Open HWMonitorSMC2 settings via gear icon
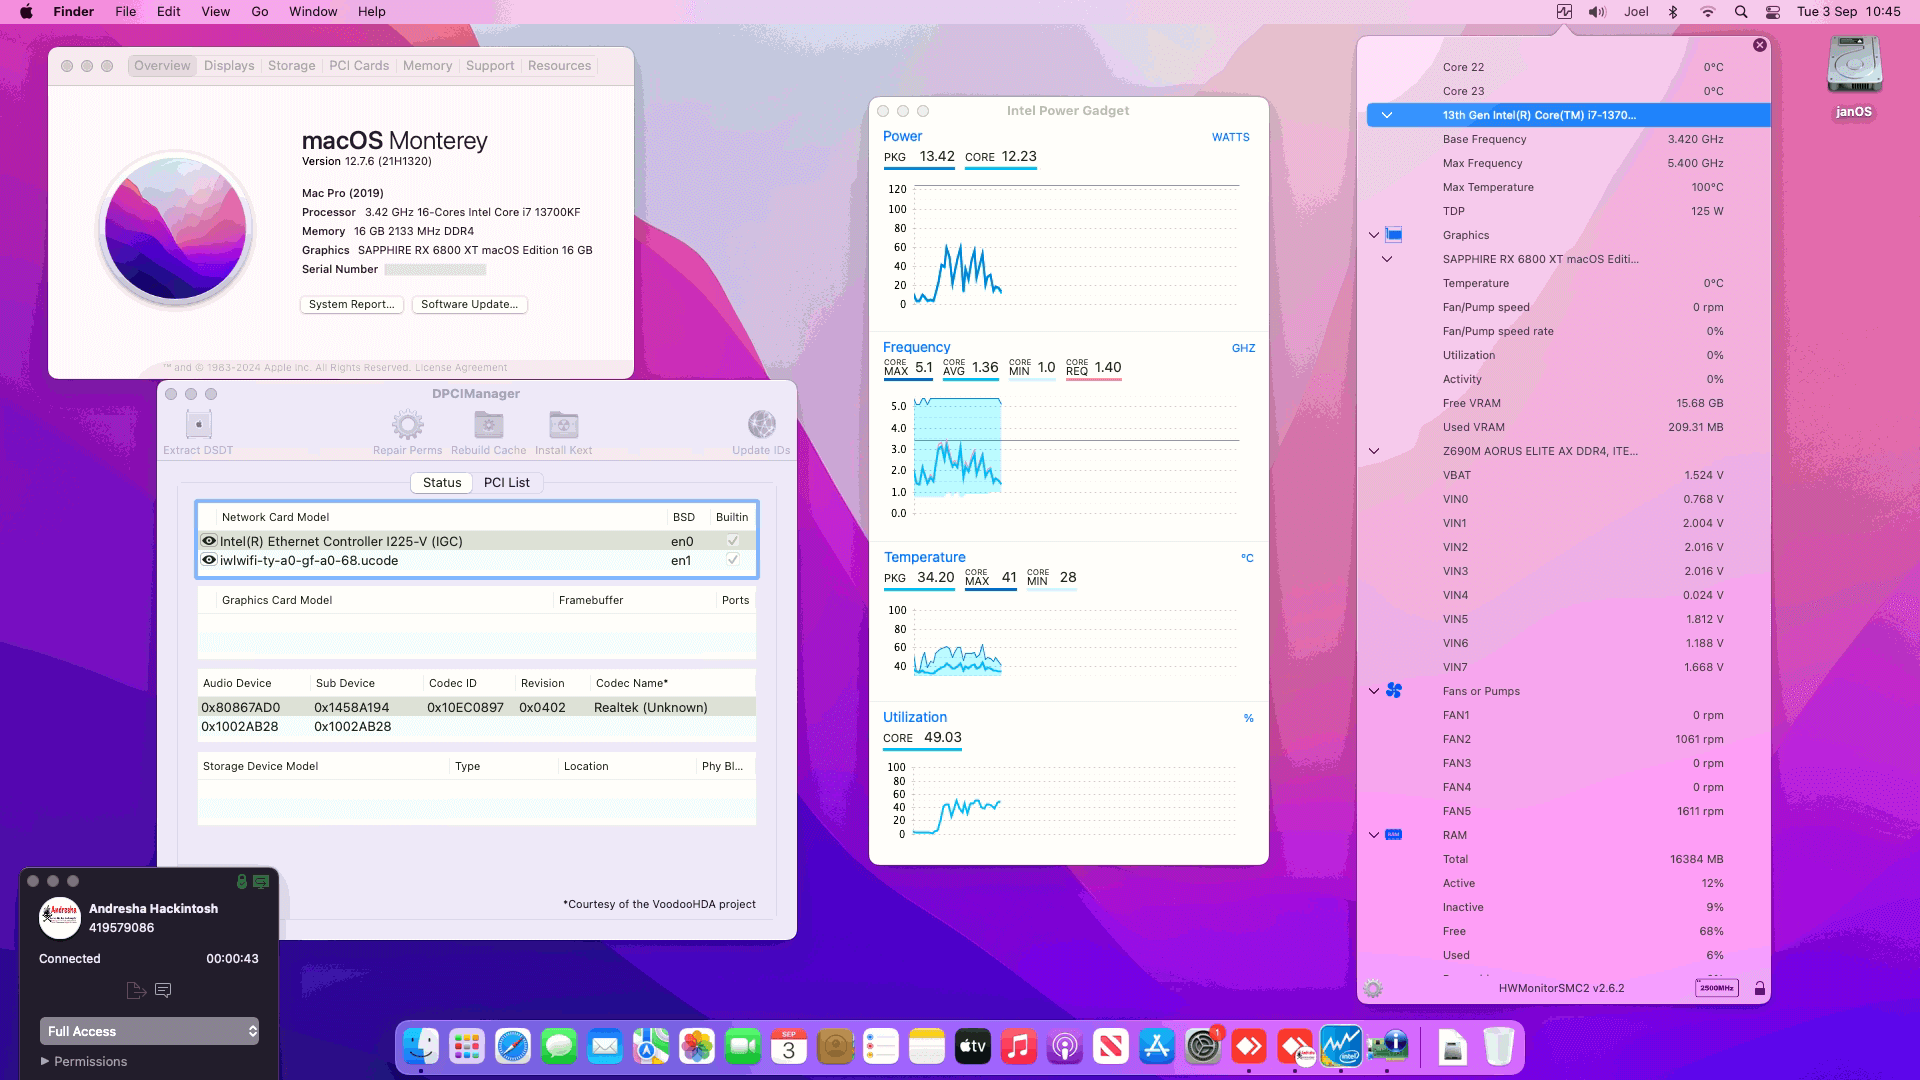 point(1374,987)
